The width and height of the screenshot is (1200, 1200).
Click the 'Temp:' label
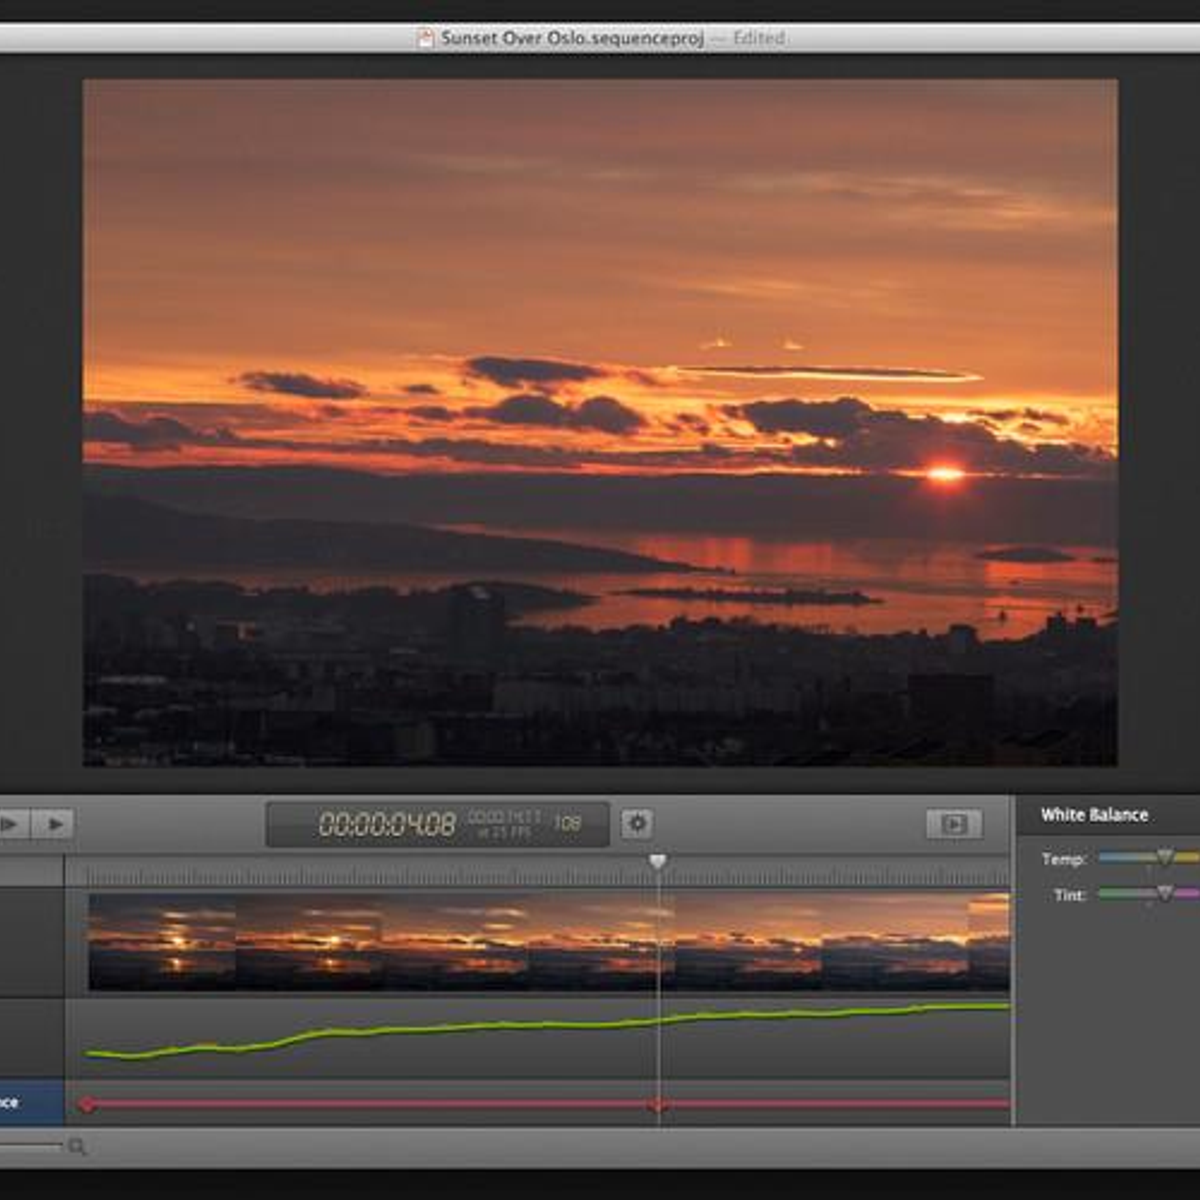1063,859
